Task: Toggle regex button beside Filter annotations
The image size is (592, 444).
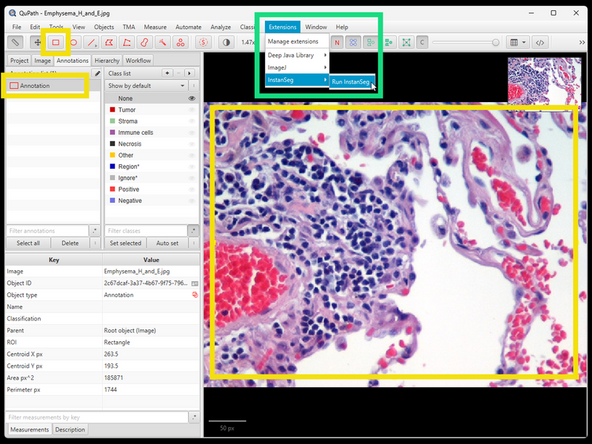Action: [x=94, y=231]
